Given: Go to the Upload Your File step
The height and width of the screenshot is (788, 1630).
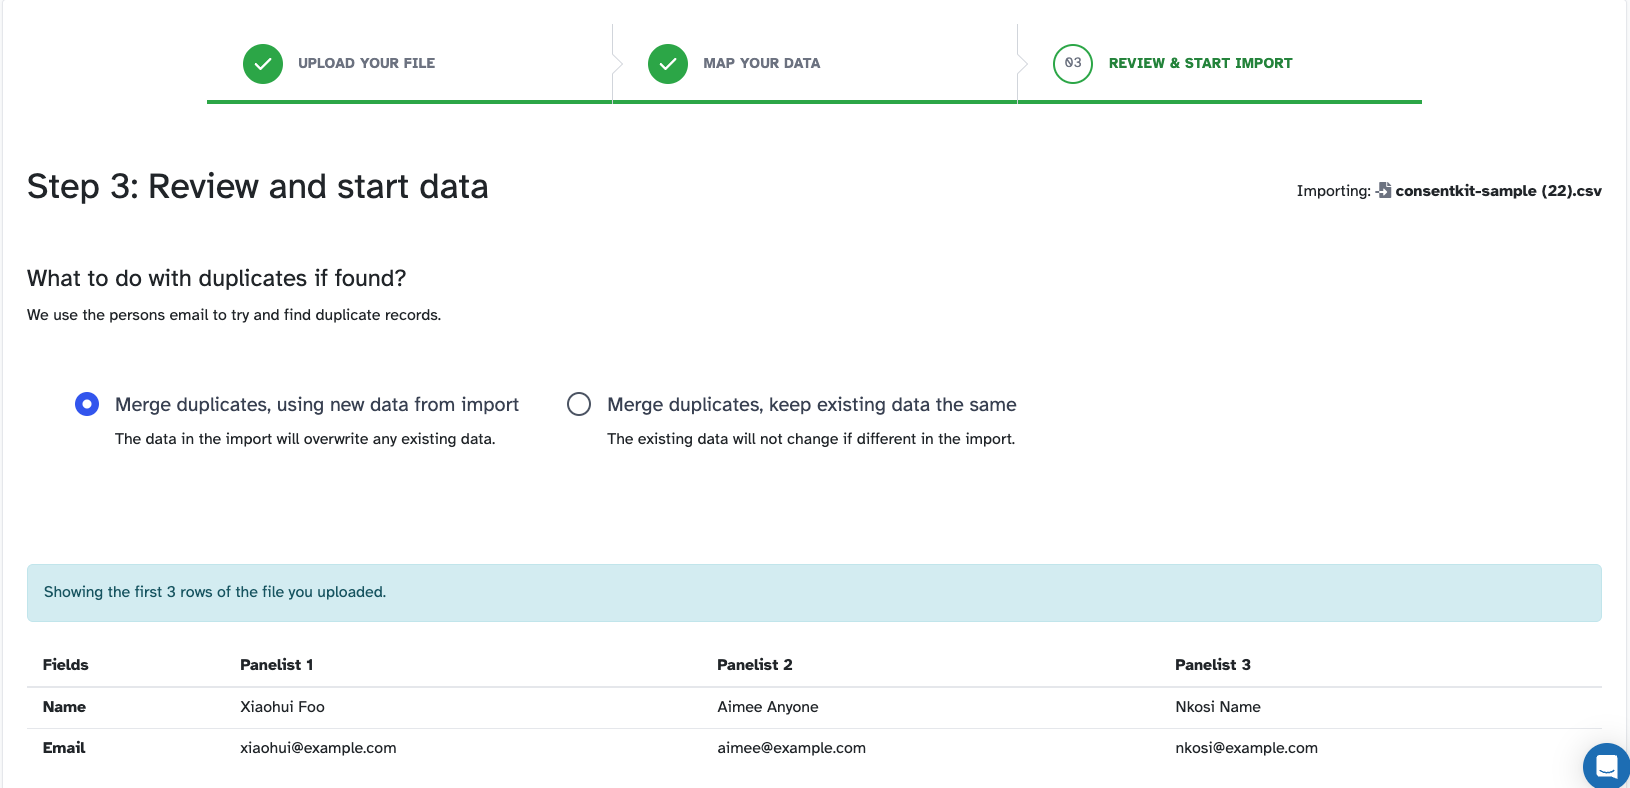Looking at the screenshot, I should (x=366, y=63).
